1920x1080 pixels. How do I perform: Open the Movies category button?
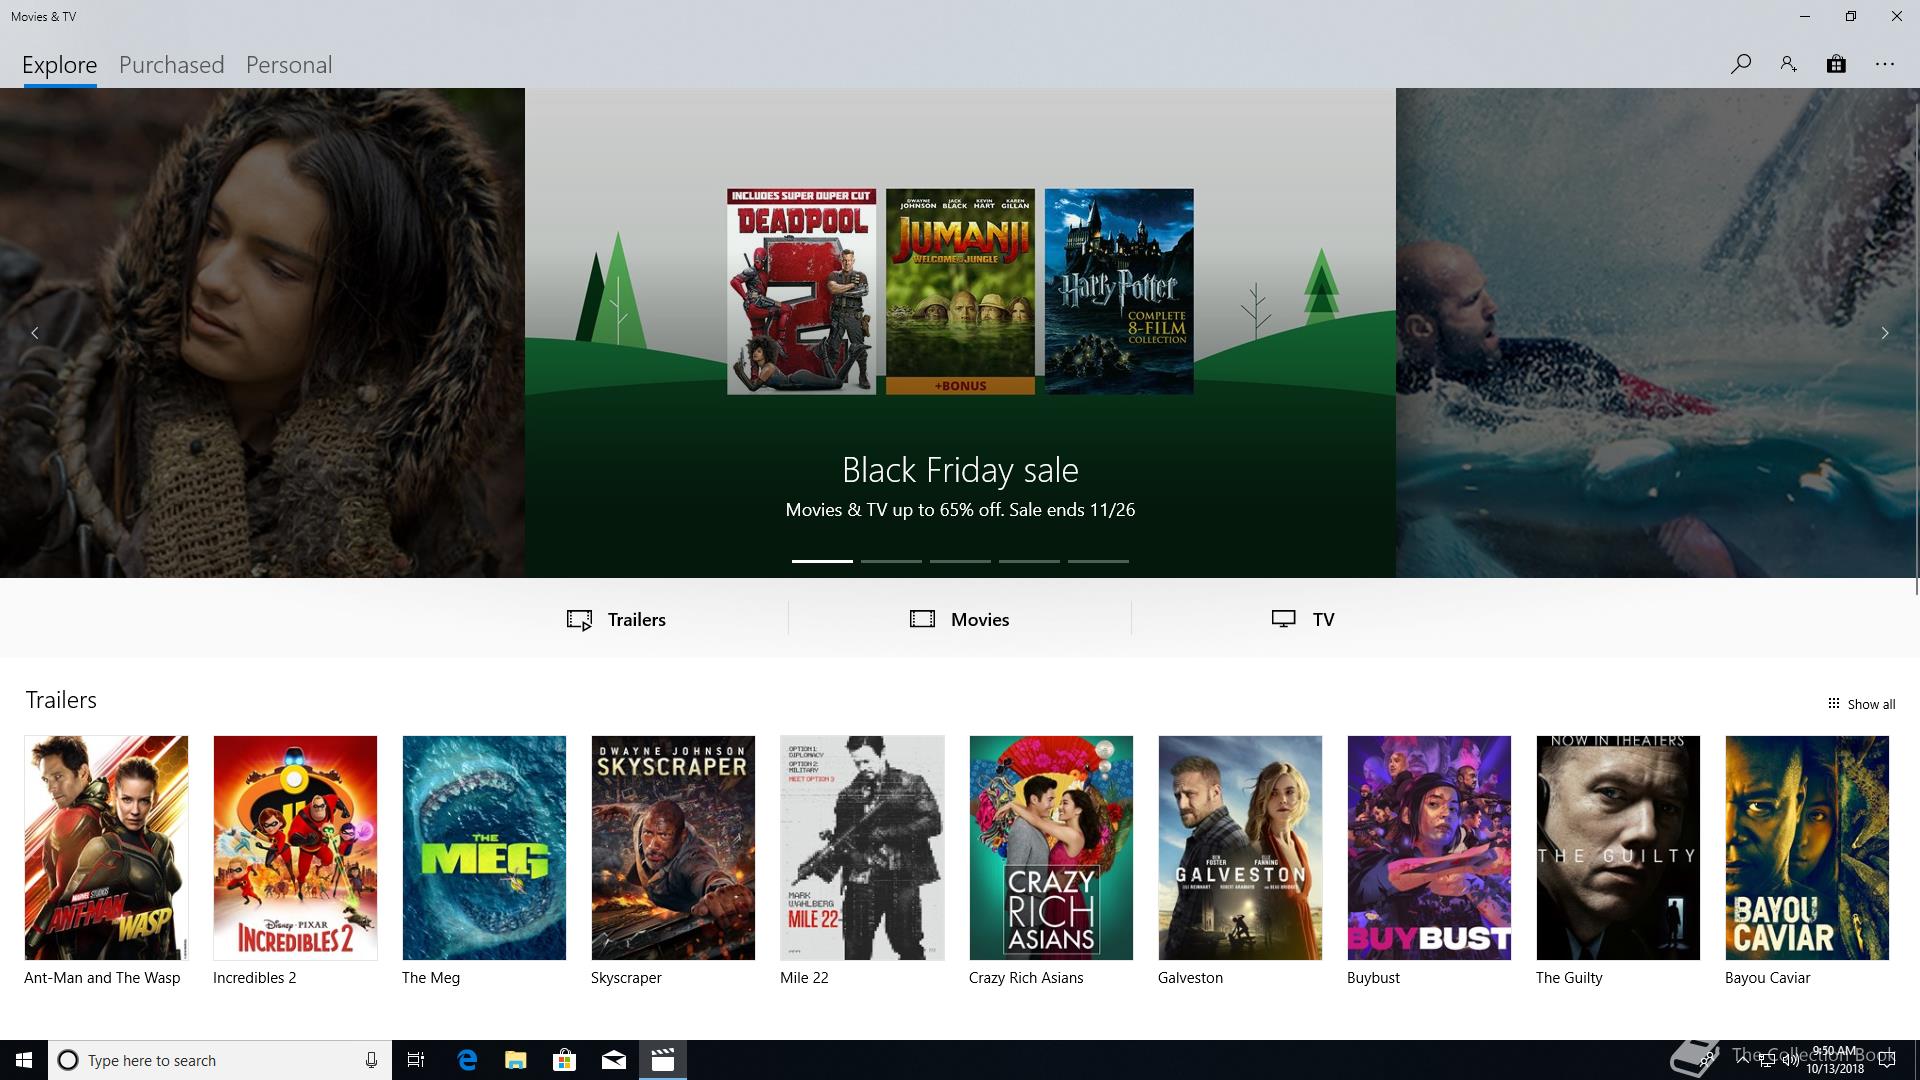(x=960, y=619)
